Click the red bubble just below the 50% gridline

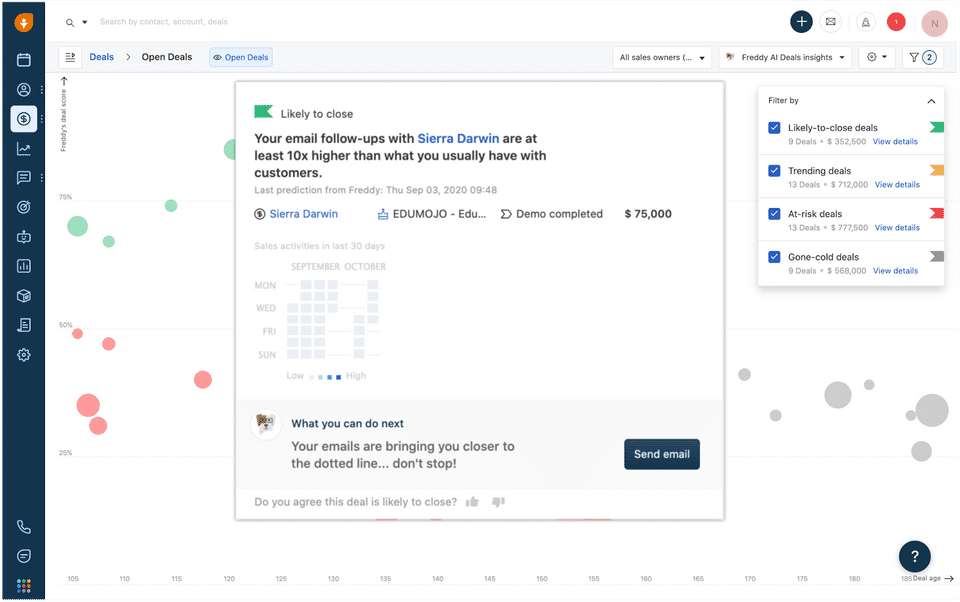tap(77, 334)
